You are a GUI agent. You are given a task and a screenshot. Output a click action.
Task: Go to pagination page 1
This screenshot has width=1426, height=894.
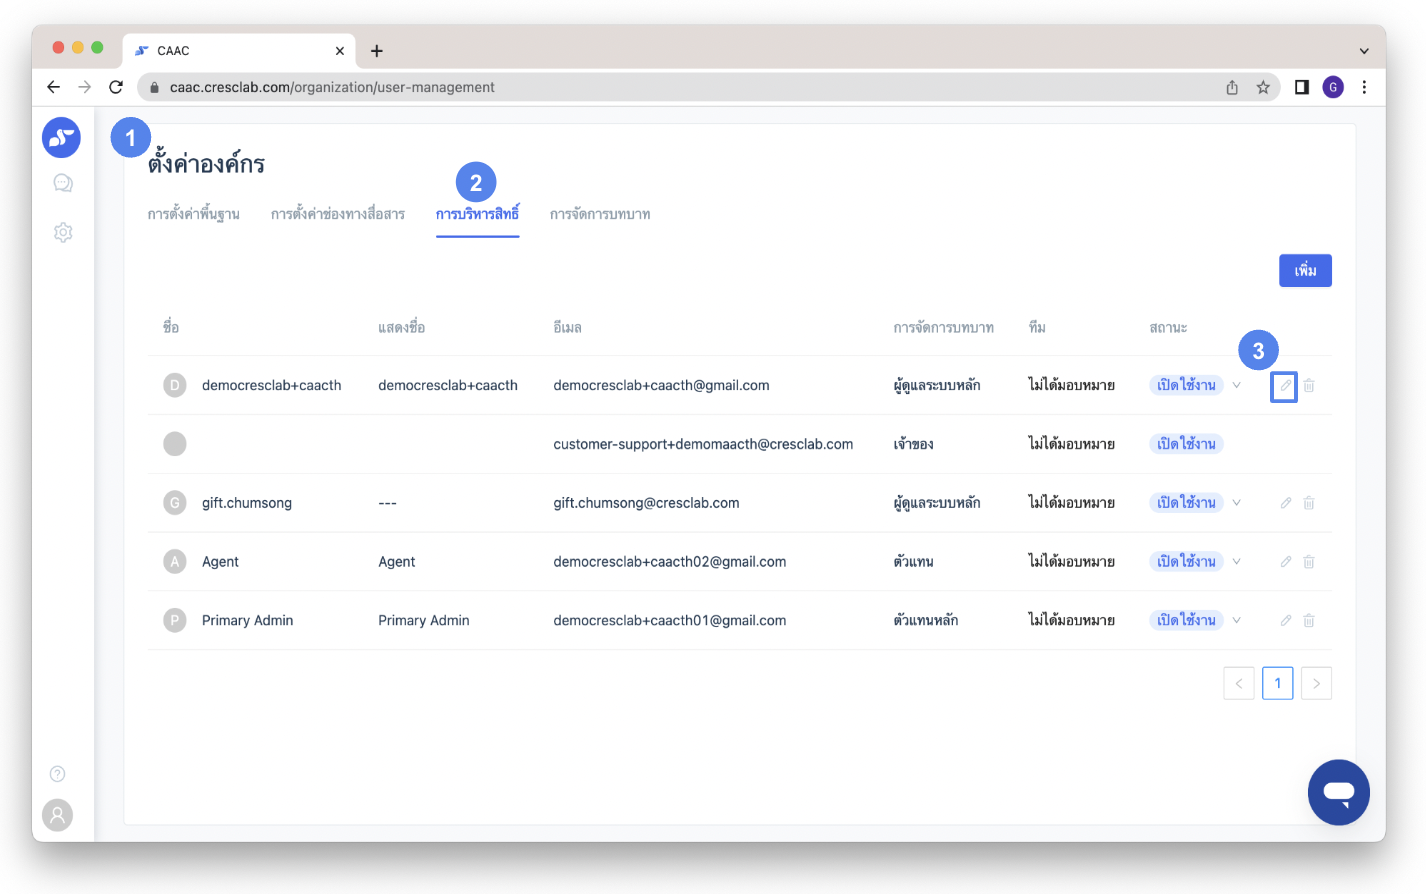pyautogui.click(x=1277, y=683)
